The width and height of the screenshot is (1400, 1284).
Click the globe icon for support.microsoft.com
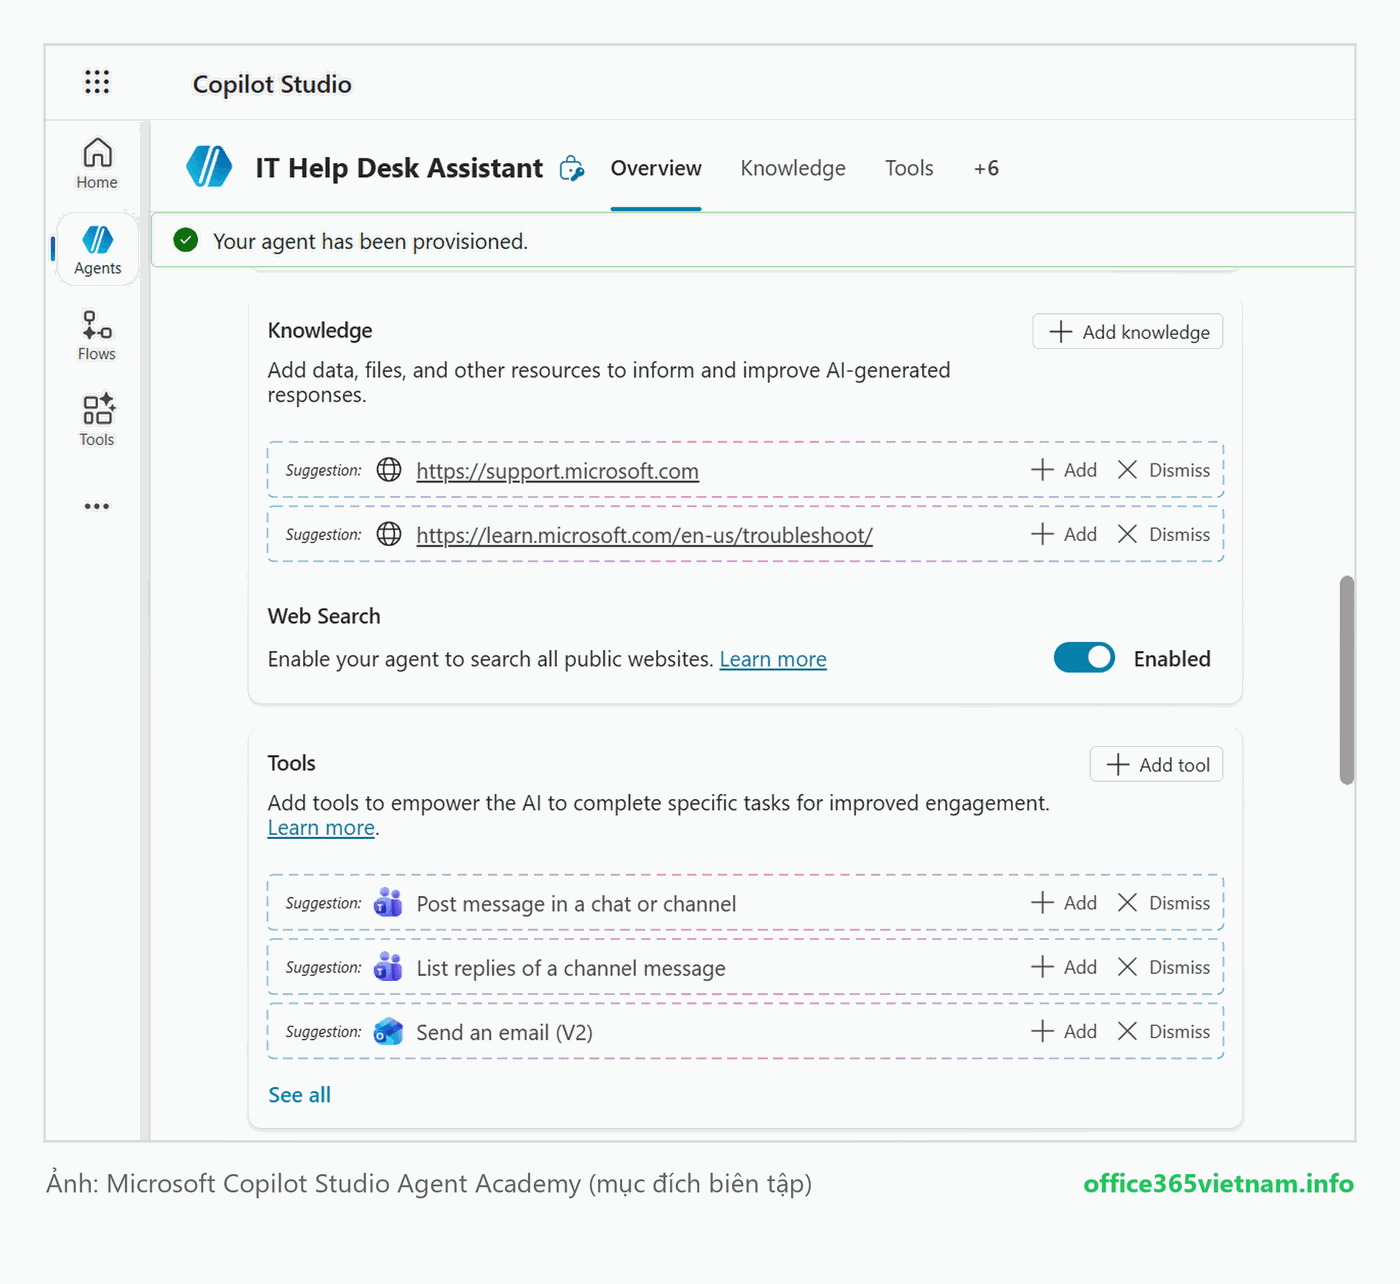click(x=389, y=470)
